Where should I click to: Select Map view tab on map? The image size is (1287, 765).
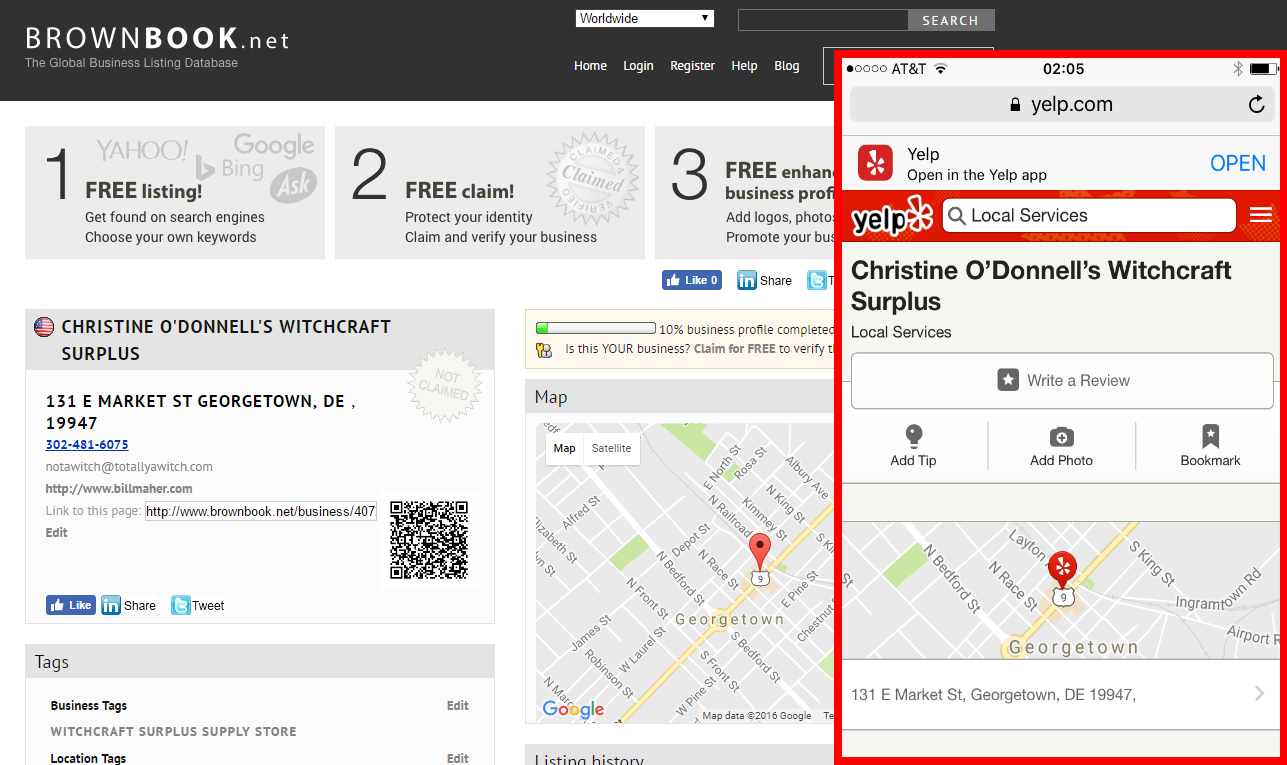point(565,448)
